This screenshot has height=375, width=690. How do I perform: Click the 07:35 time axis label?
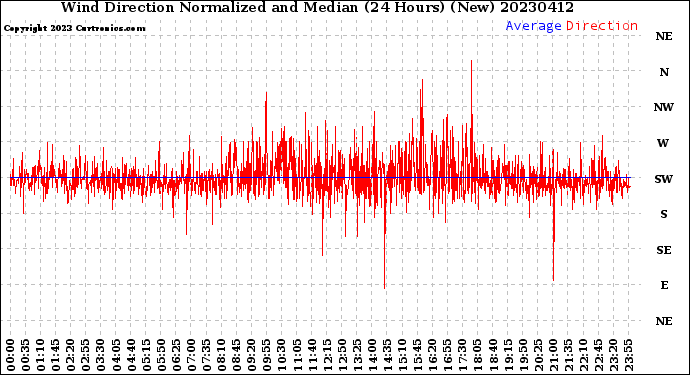click(207, 355)
